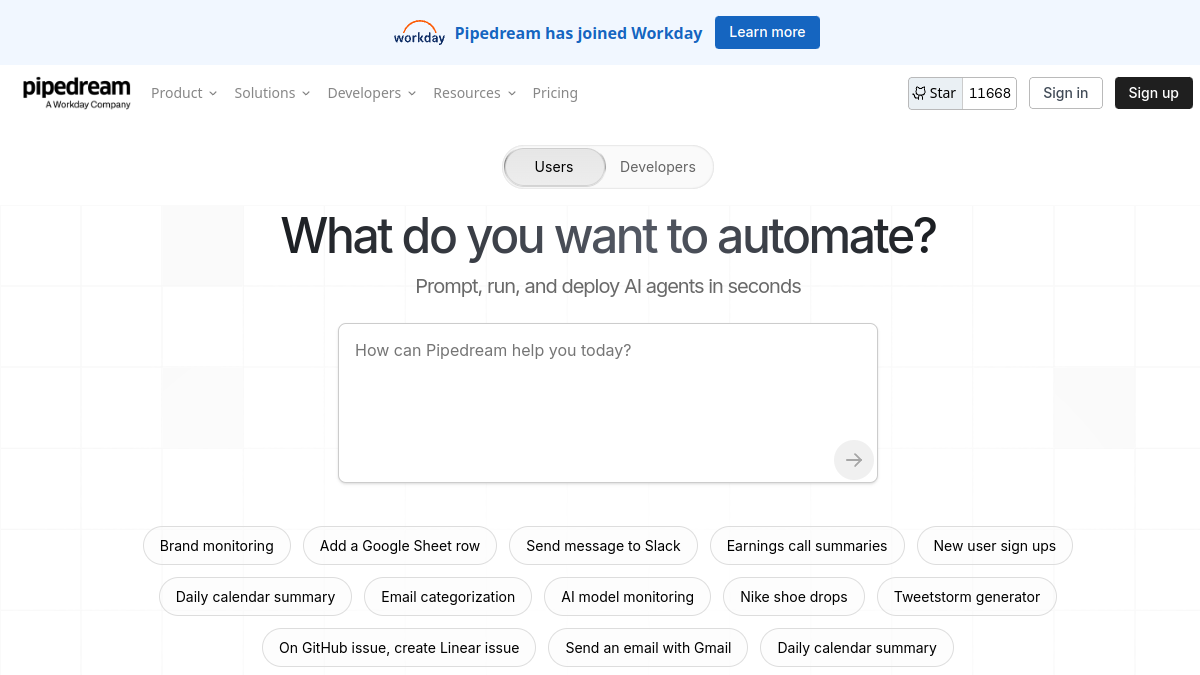Switch to the Users toggle option
Image resolution: width=1200 pixels, height=675 pixels.
coord(554,167)
